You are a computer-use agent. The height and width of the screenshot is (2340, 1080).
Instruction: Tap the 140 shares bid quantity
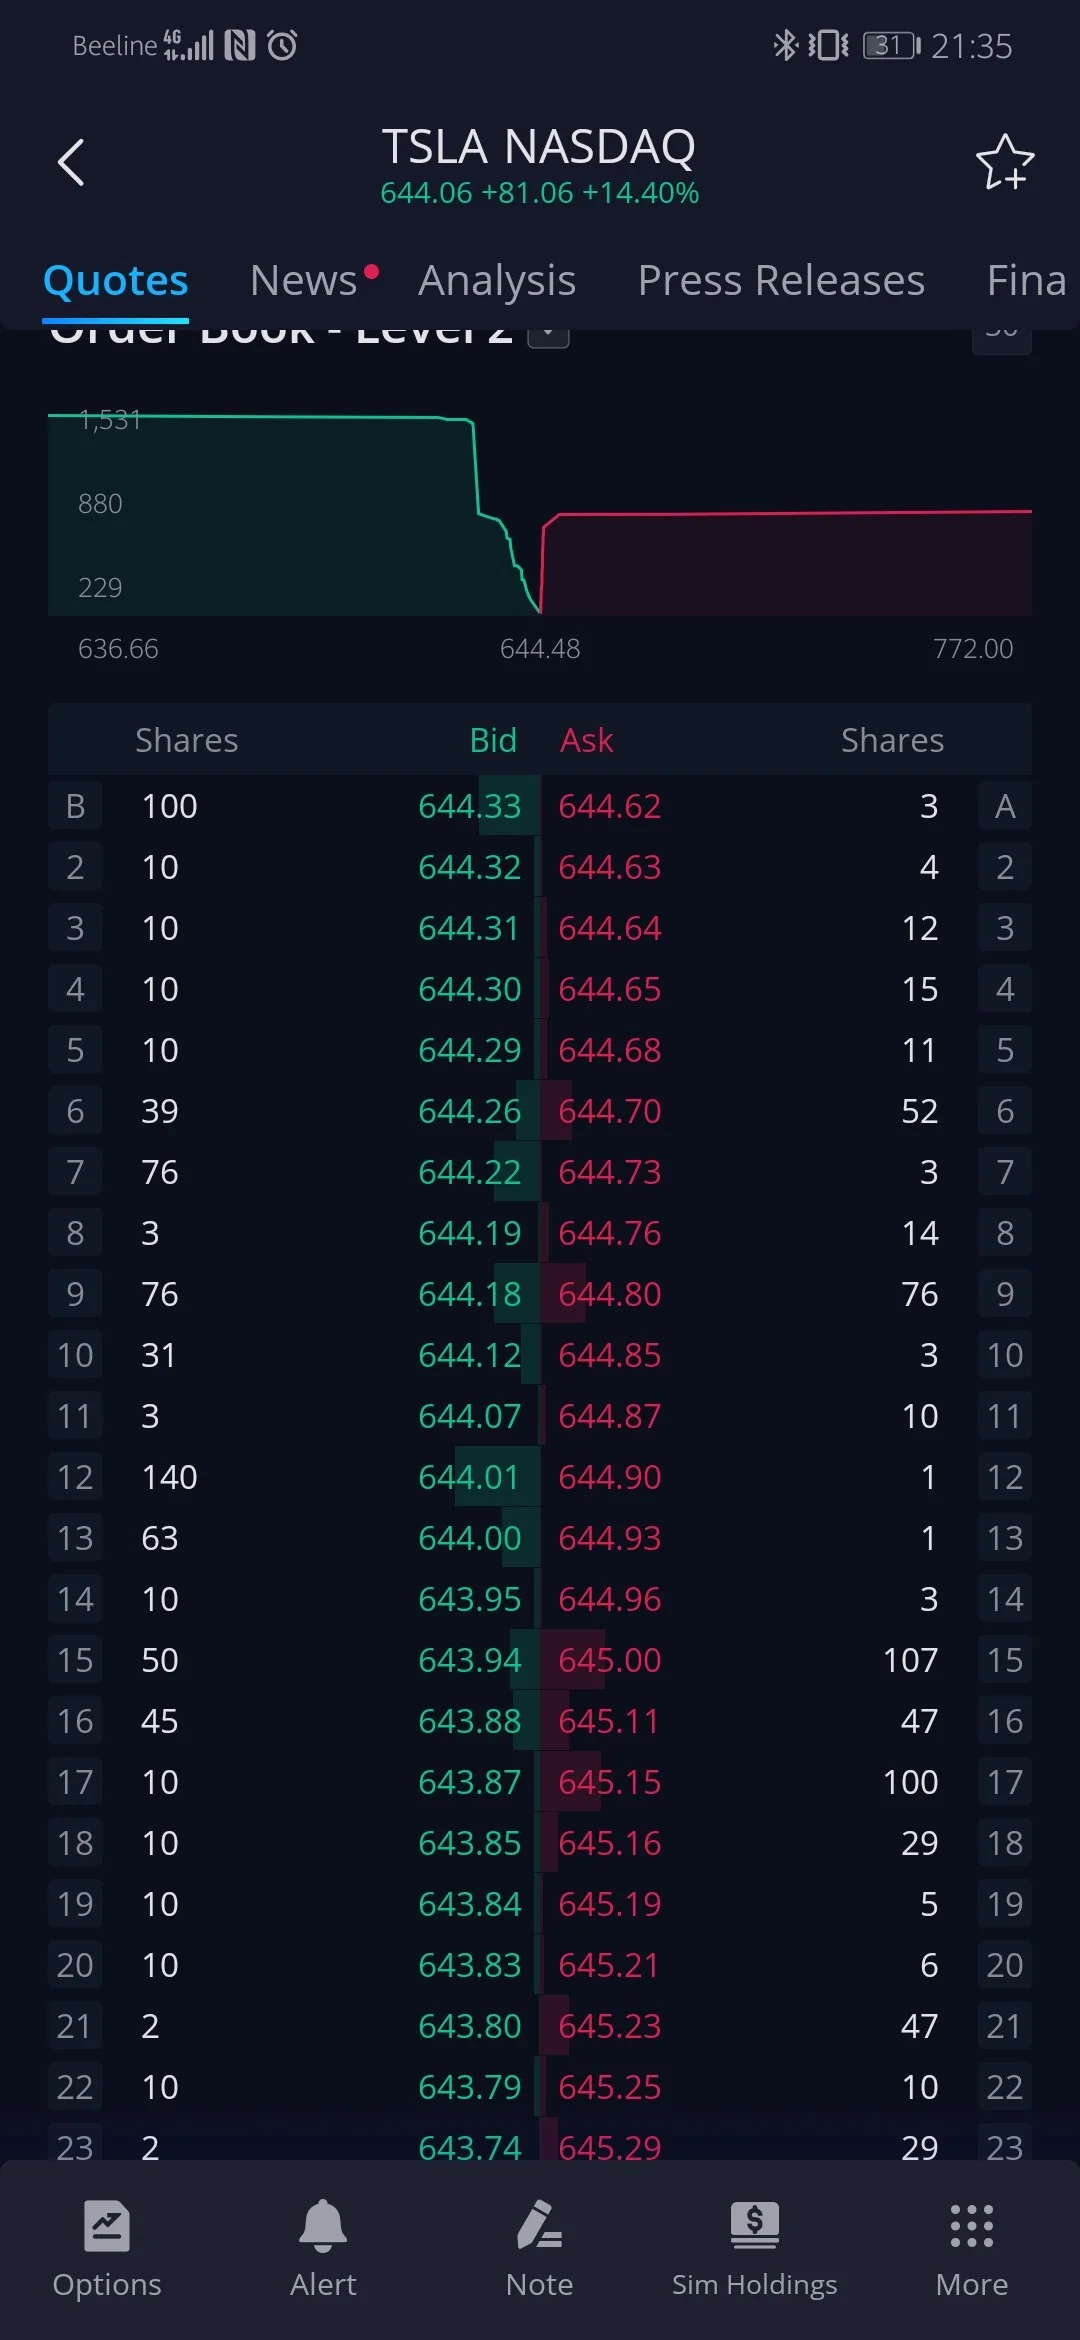(170, 1477)
